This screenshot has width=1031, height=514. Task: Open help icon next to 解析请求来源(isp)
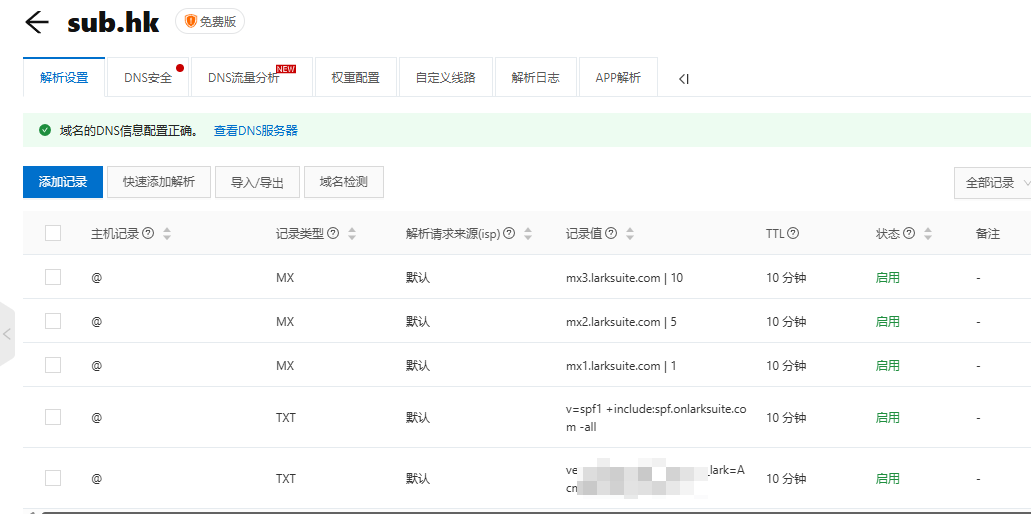[509, 233]
